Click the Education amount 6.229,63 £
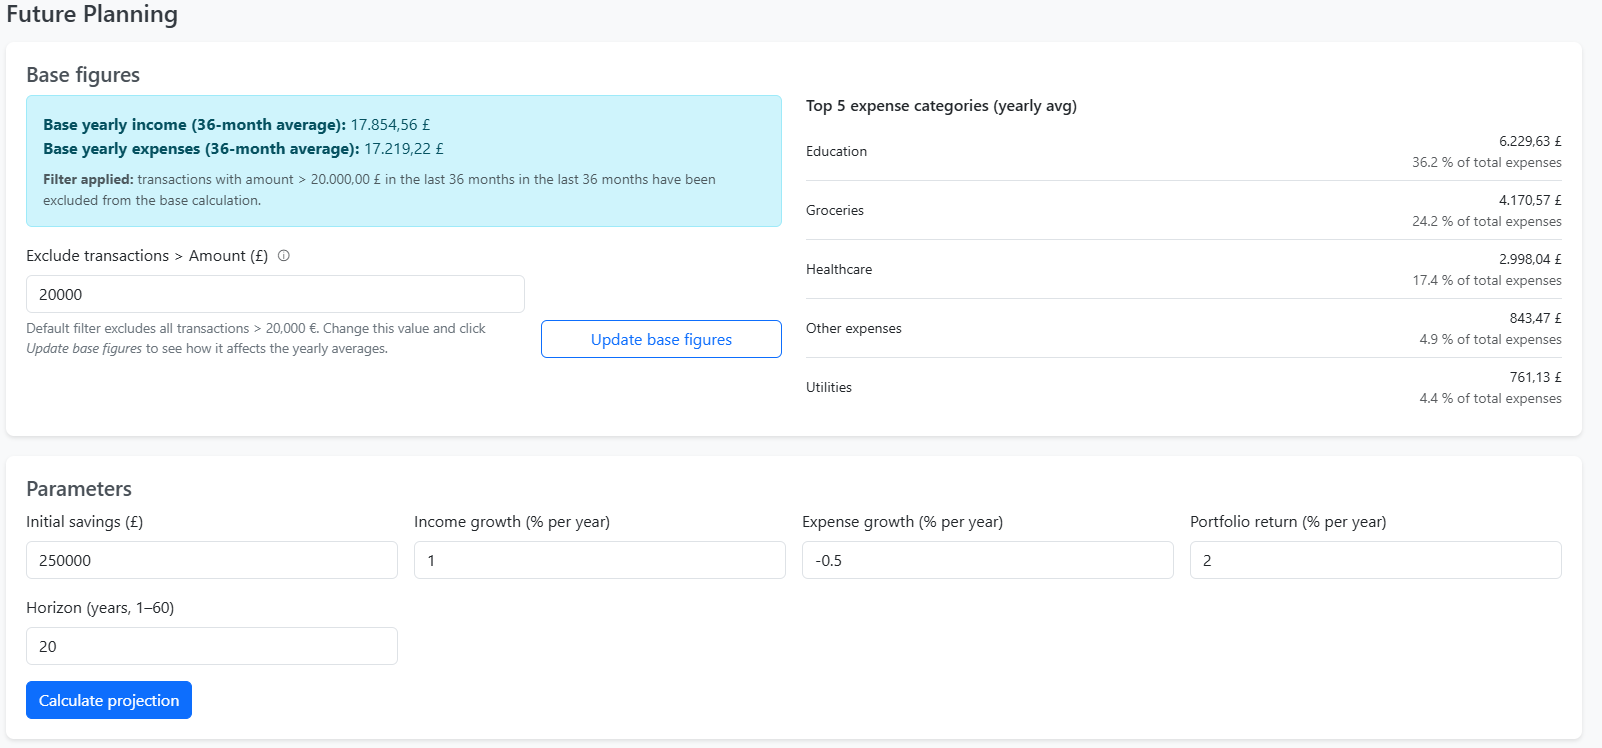Screen dimensions: 1602x748 click(x=1530, y=141)
